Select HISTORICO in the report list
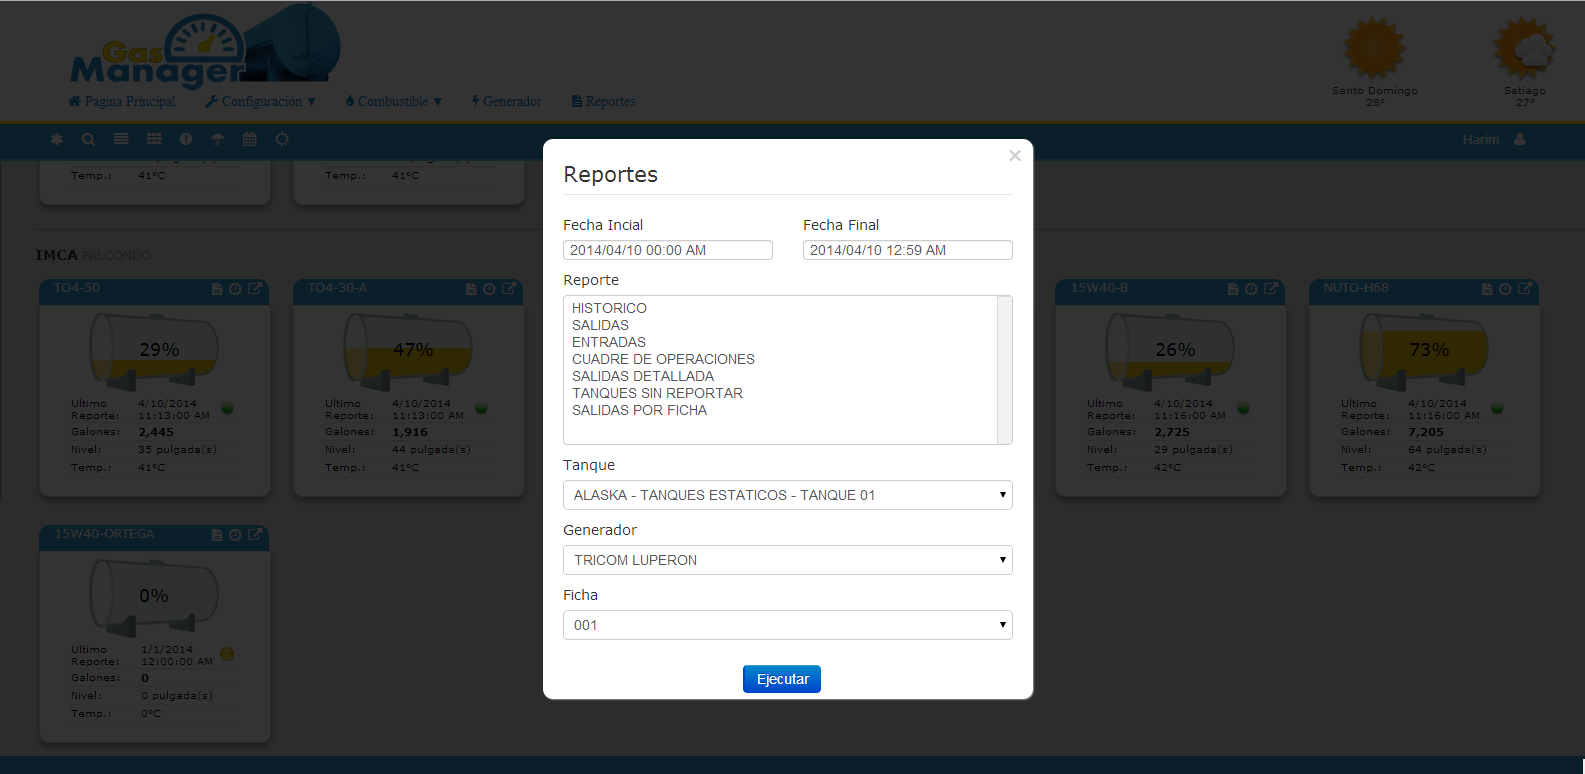The width and height of the screenshot is (1585, 774). tap(609, 308)
